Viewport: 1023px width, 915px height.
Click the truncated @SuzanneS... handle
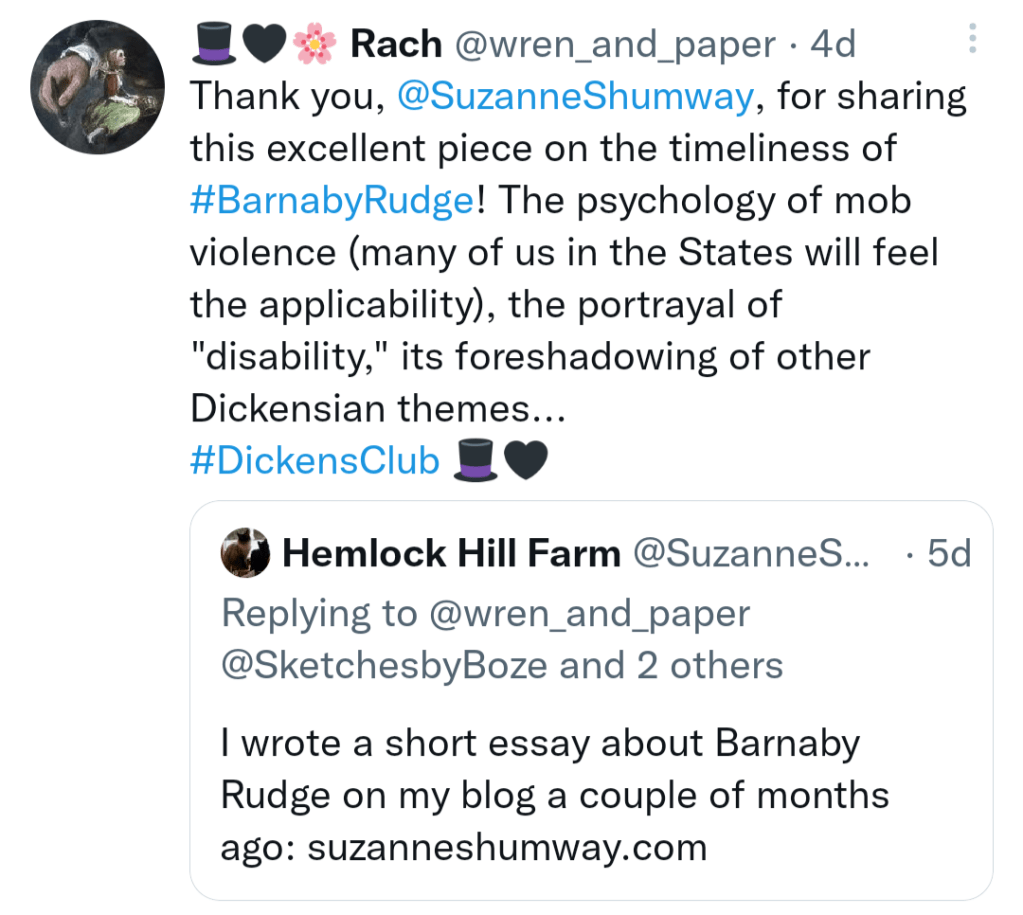752,553
